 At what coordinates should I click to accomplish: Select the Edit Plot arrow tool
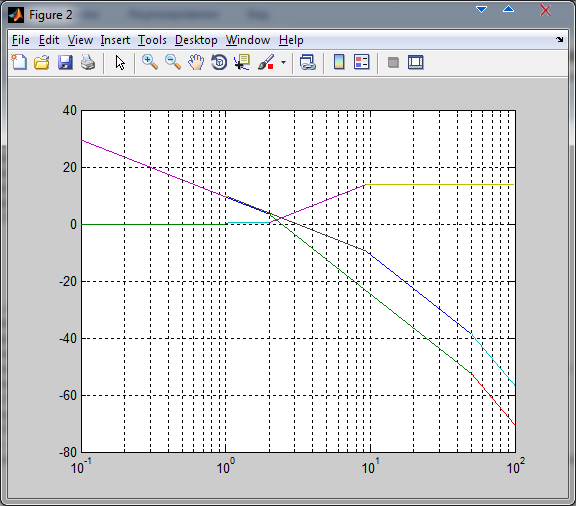point(120,62)
